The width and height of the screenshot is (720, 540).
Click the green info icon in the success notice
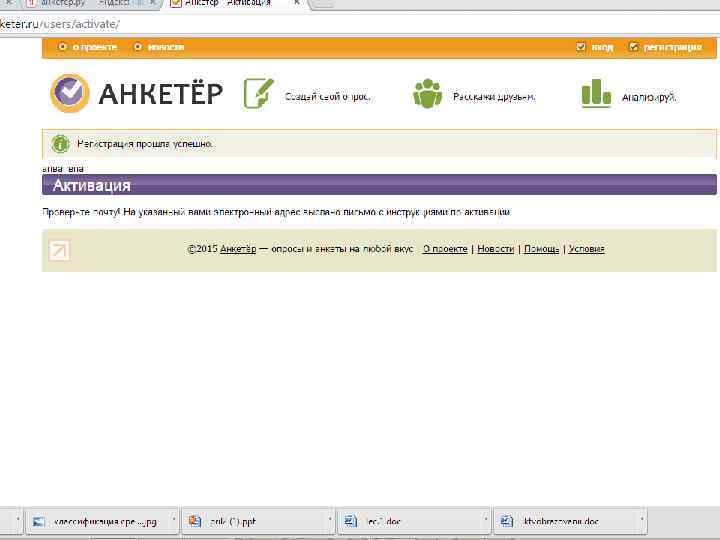60,144
